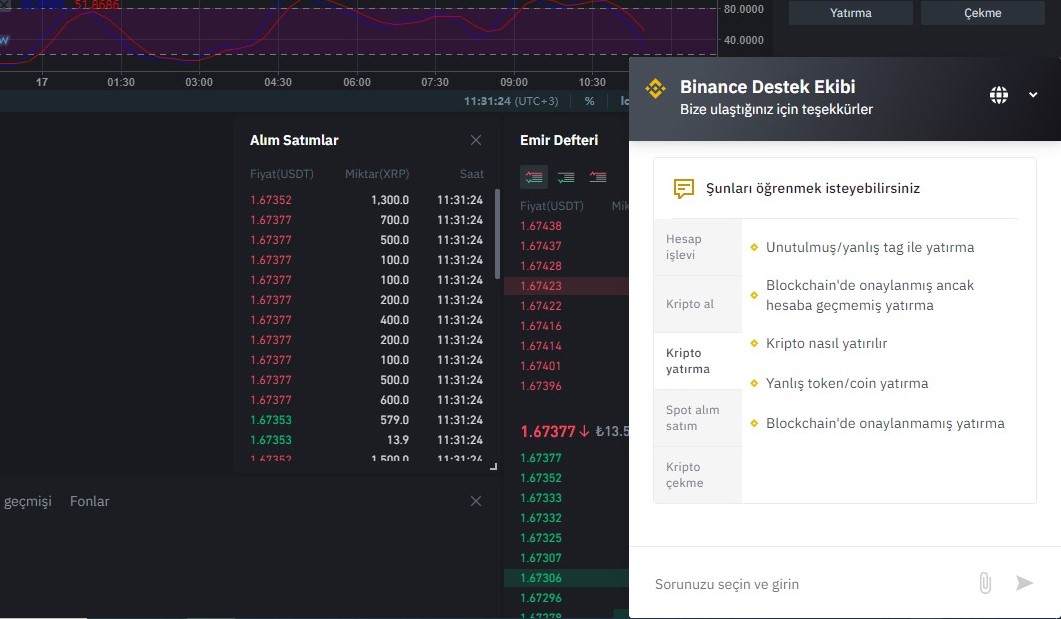Select the Spot alım satım category tab
This screenshot has width=1061, height=619.
698,417
